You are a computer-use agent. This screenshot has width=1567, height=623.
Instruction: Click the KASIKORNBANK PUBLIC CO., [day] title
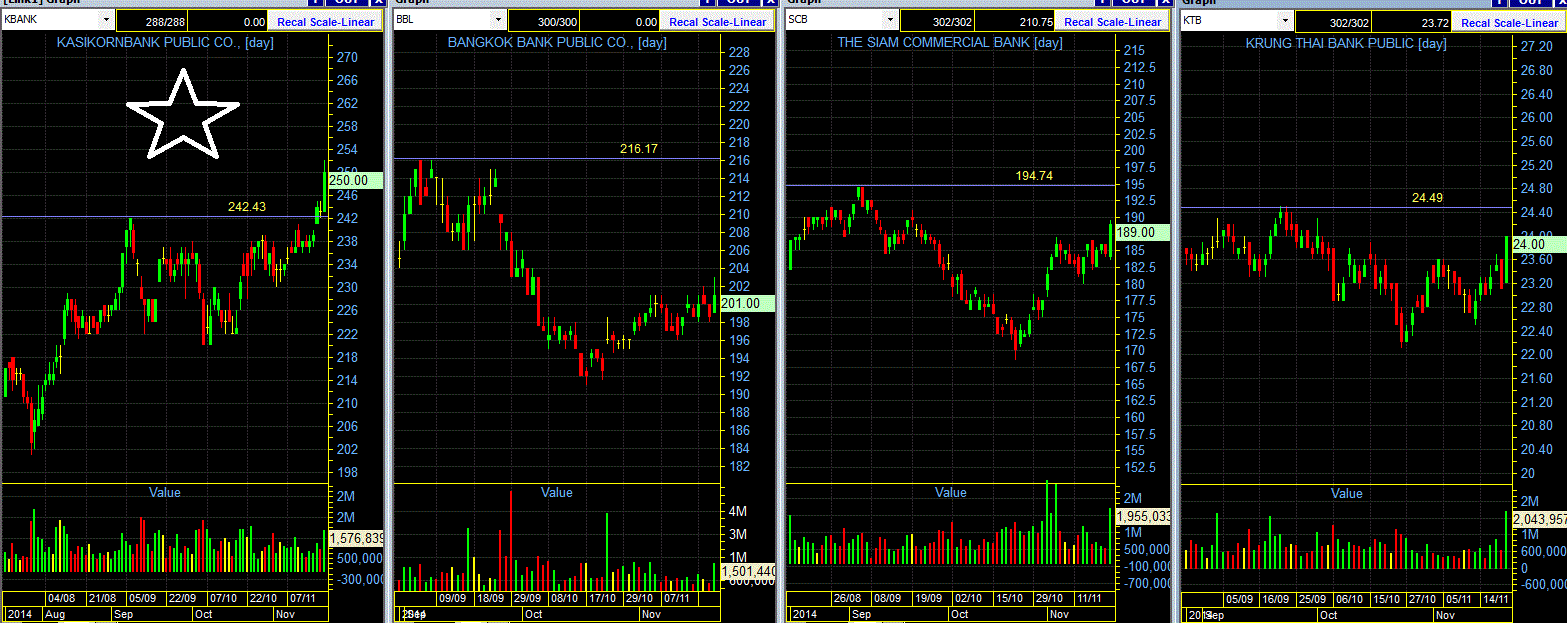(x=165, y=42)
